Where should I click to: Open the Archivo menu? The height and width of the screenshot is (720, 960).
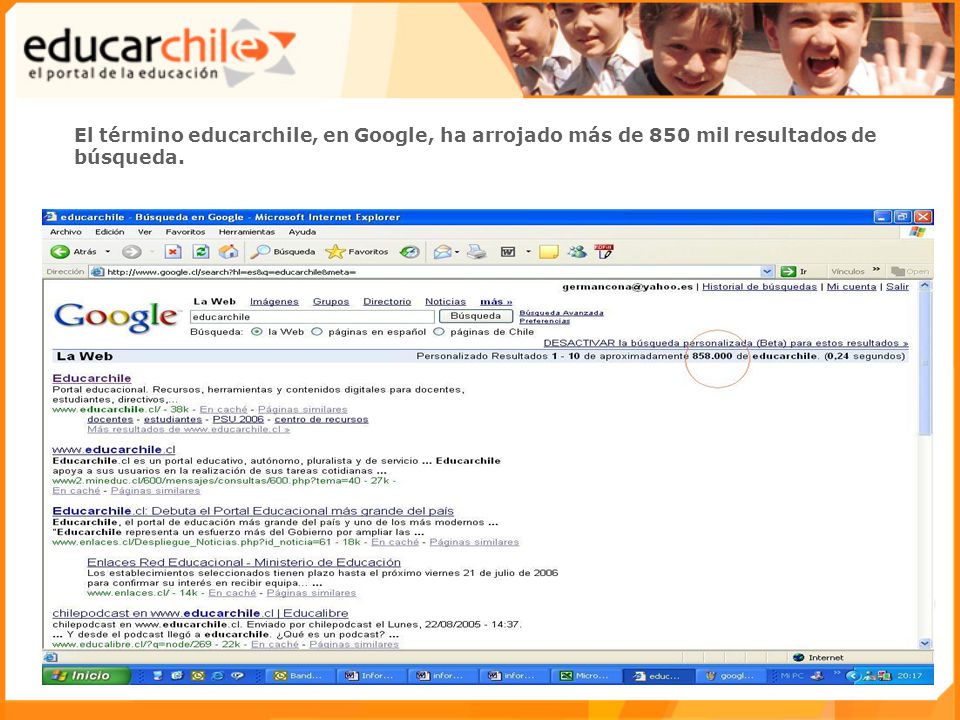[x=66, y=232]
